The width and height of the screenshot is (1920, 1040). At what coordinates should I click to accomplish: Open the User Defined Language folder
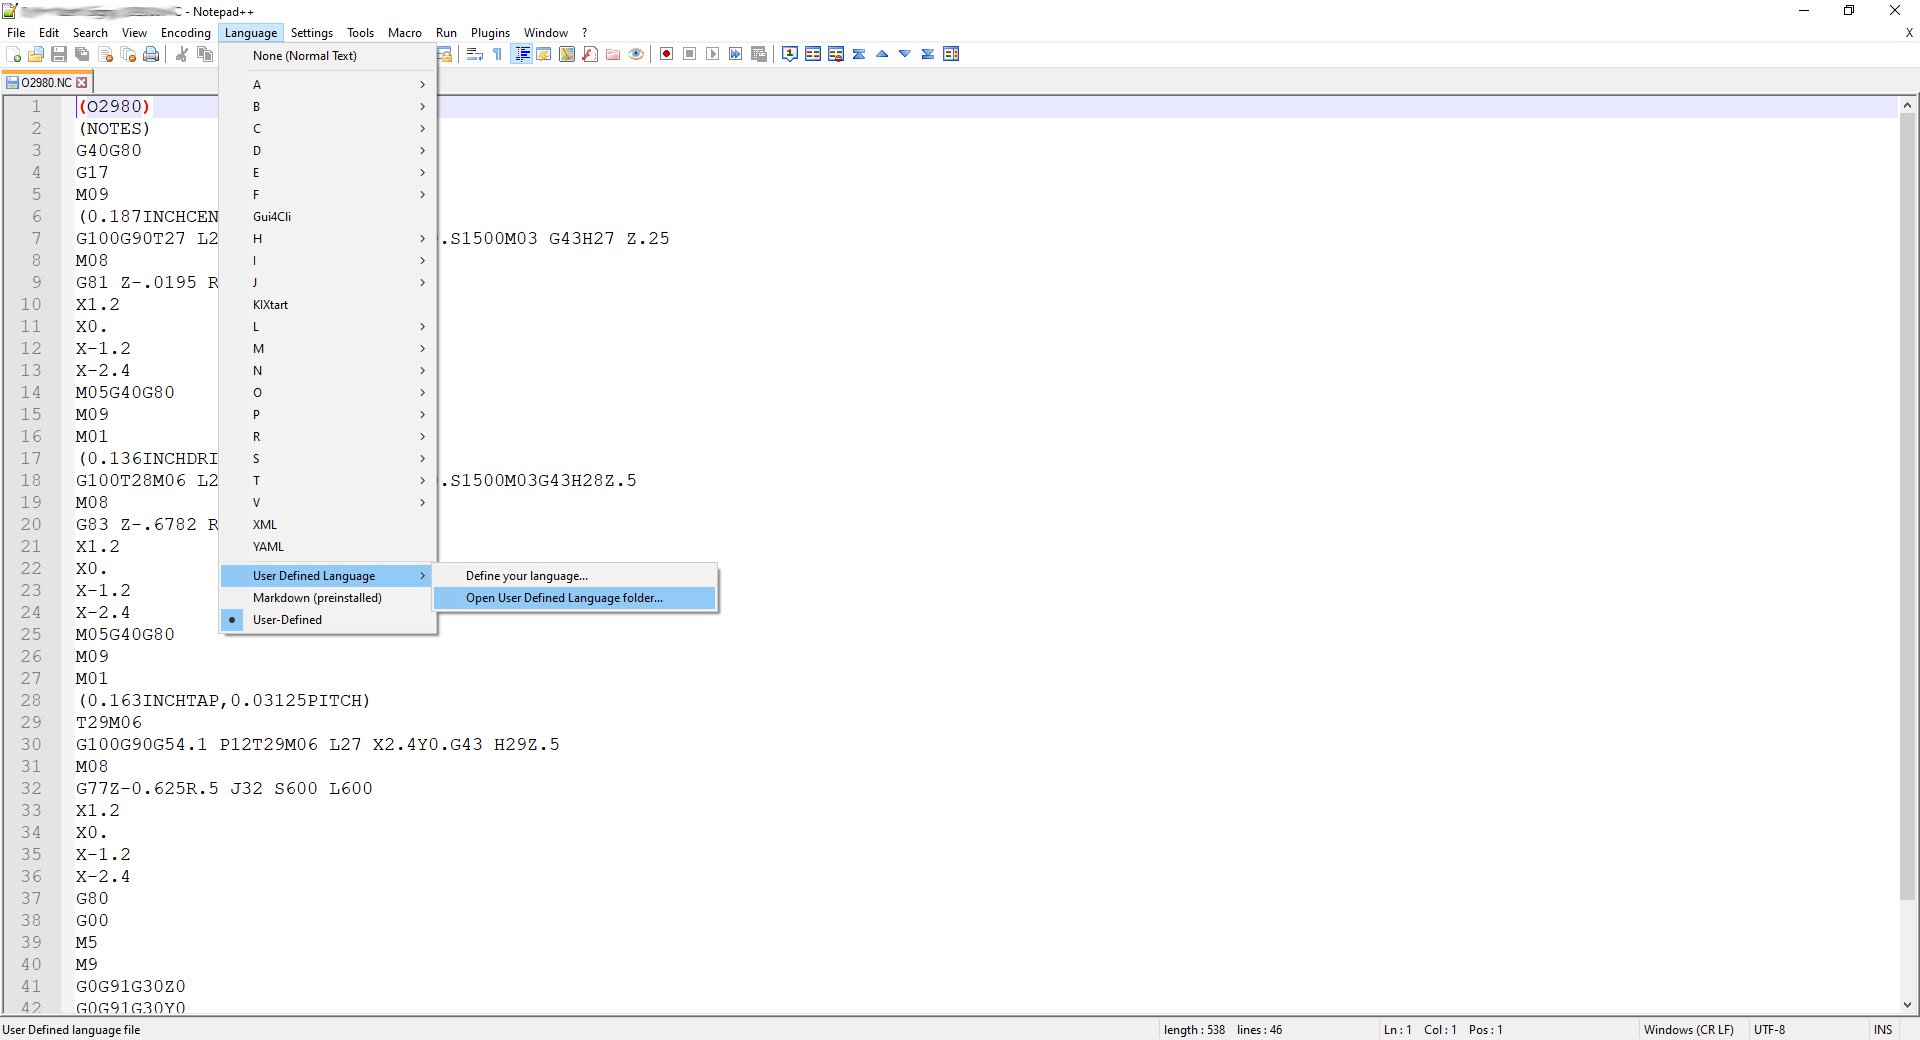coord(563,598)
